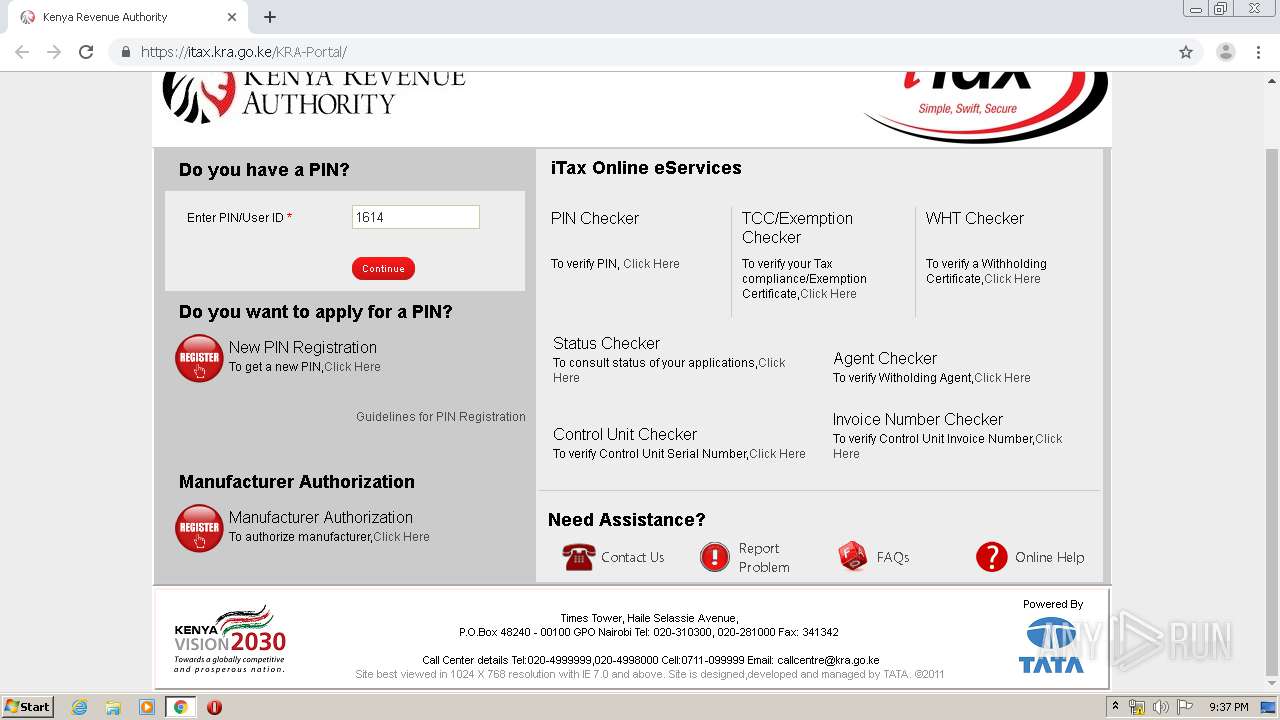1280x720 pixels.
Task: Bookmark this page with the star icon
Action: pyautogui.click(x=1186, y=52)
